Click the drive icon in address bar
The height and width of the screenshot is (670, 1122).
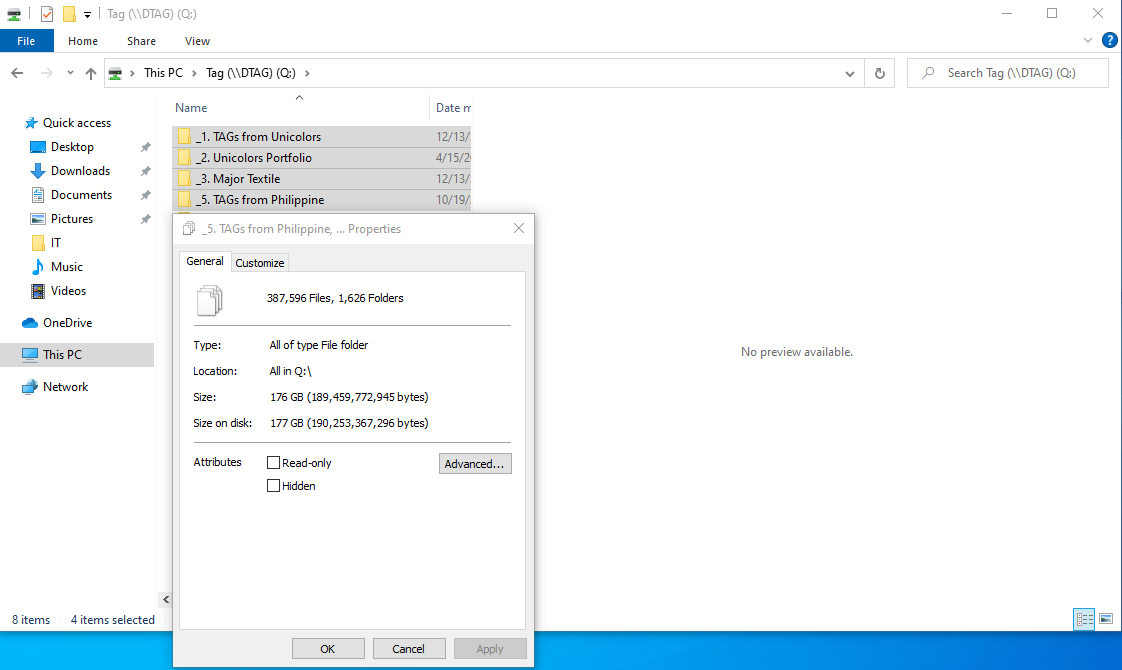click(114, 73)
